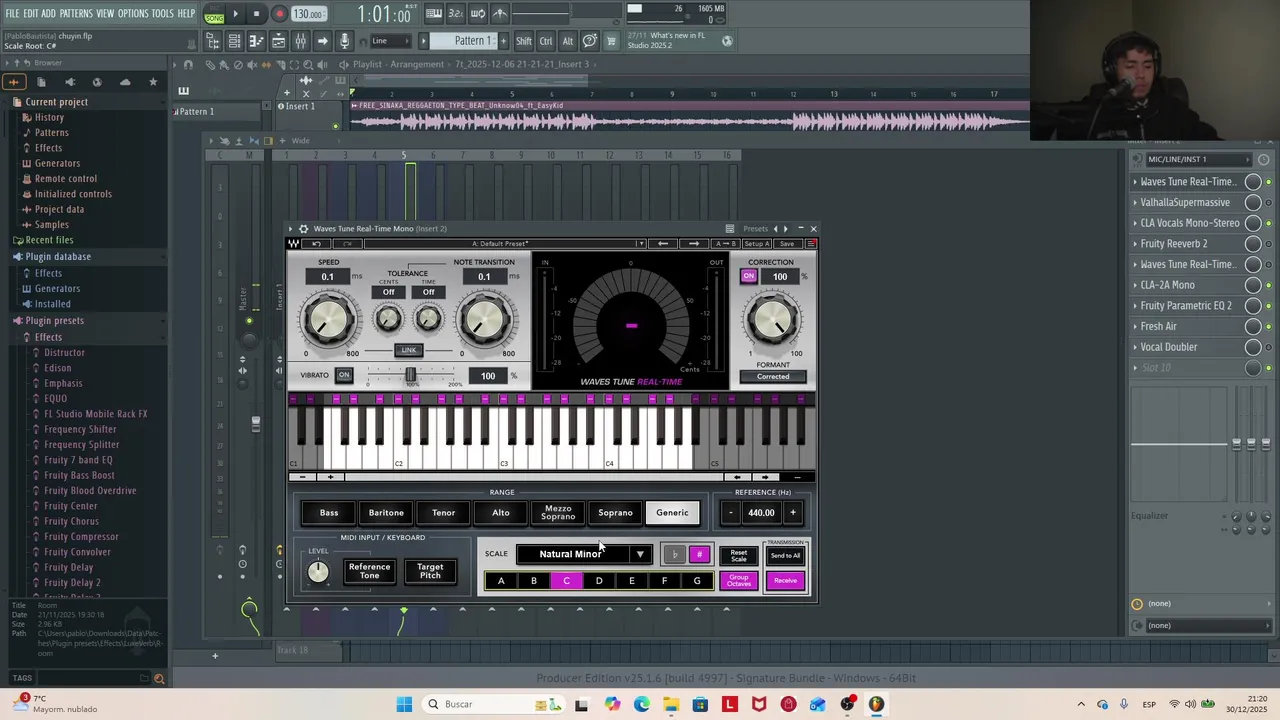The height and width of the screenshot is (720, 1280).
Task: Select the Soprano range button
Action: 615,513
